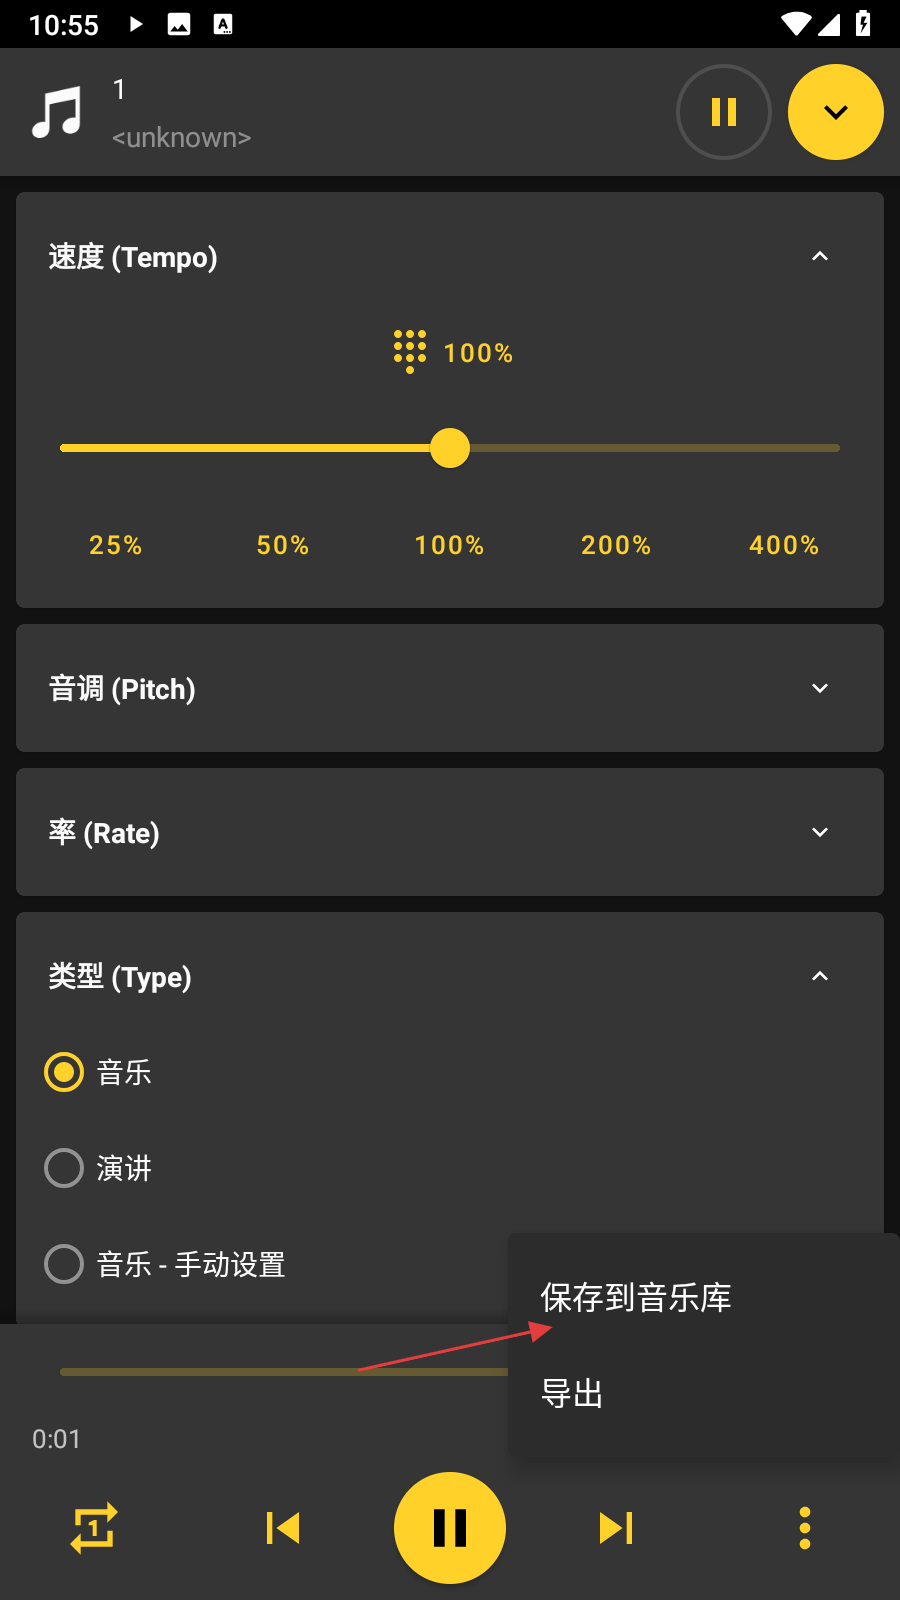
Task: Choose 保存到音乐库 from the popup menu
Action: (x=636, y=1298)
